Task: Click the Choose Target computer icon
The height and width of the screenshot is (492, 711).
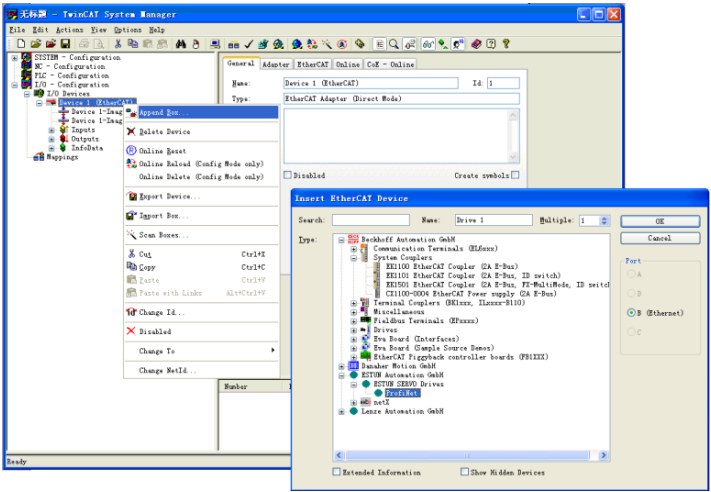Action: (x=215, y=44)
